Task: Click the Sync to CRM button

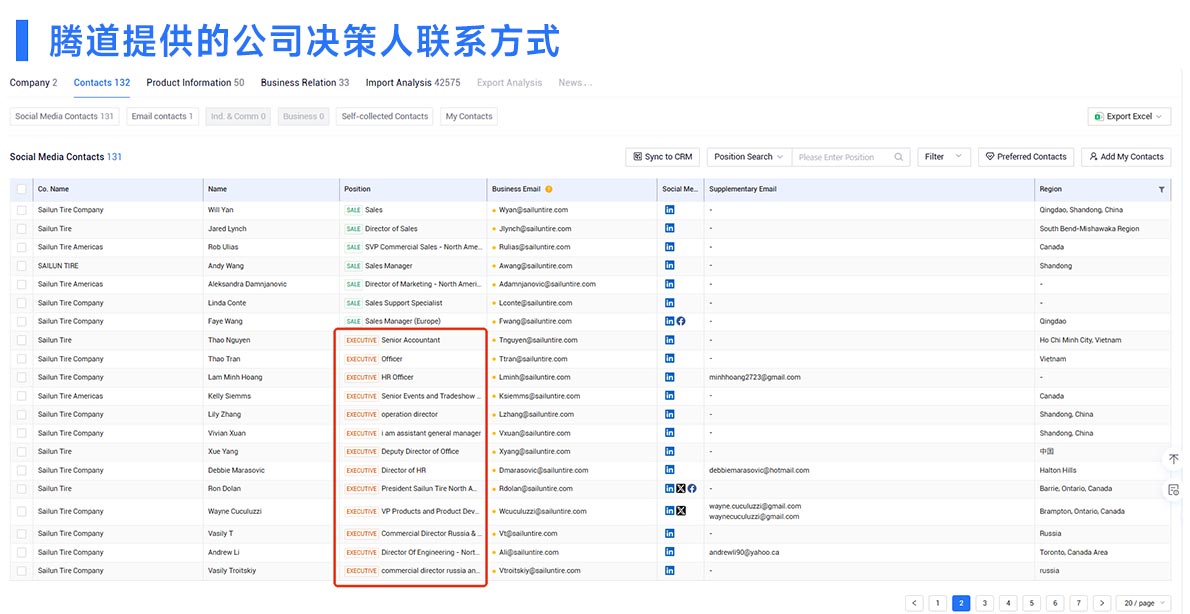Action: click(x=663, y=157)
